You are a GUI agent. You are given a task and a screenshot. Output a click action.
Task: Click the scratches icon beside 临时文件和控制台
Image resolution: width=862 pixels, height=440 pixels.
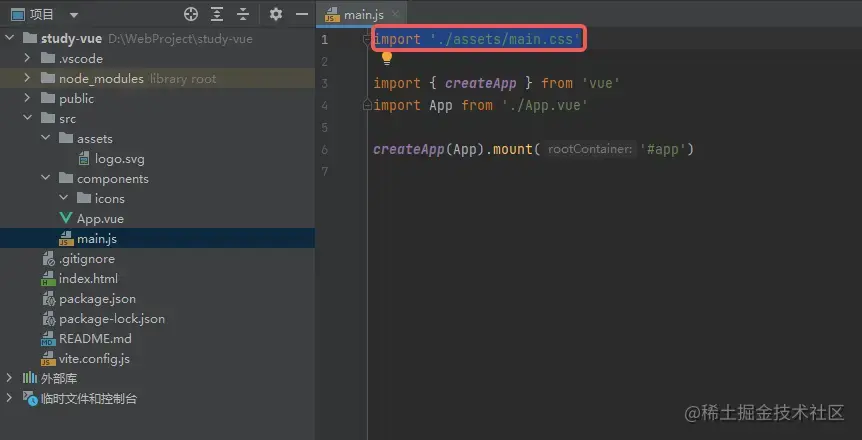click(x=30, y=398)
